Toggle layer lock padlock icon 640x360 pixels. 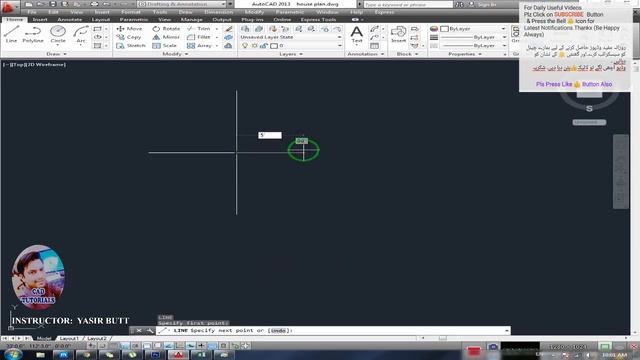click(x=264, y=46)
